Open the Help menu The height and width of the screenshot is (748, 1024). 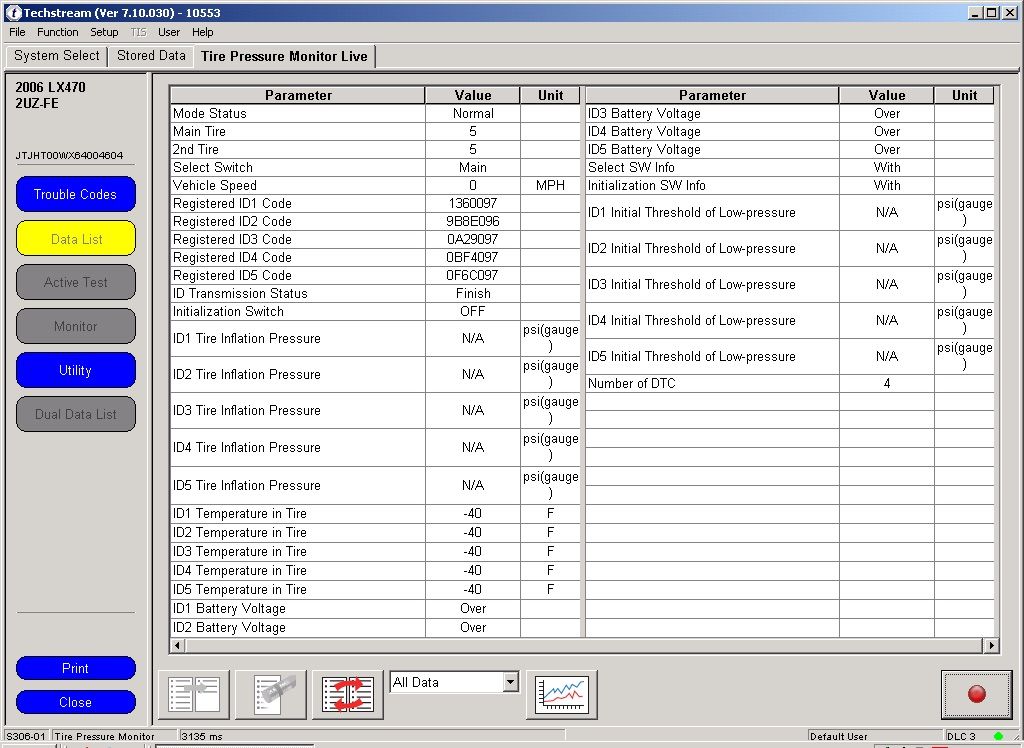click(202, 32)
